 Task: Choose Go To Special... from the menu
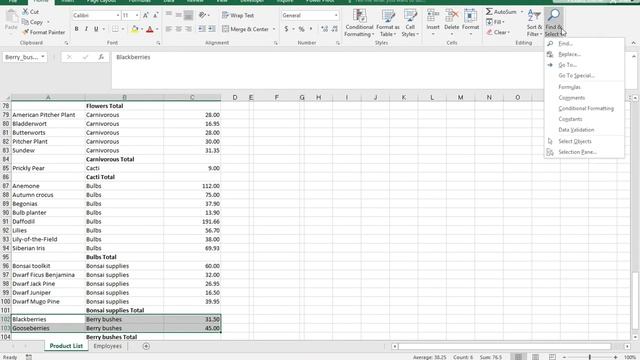tap(584, 76)
